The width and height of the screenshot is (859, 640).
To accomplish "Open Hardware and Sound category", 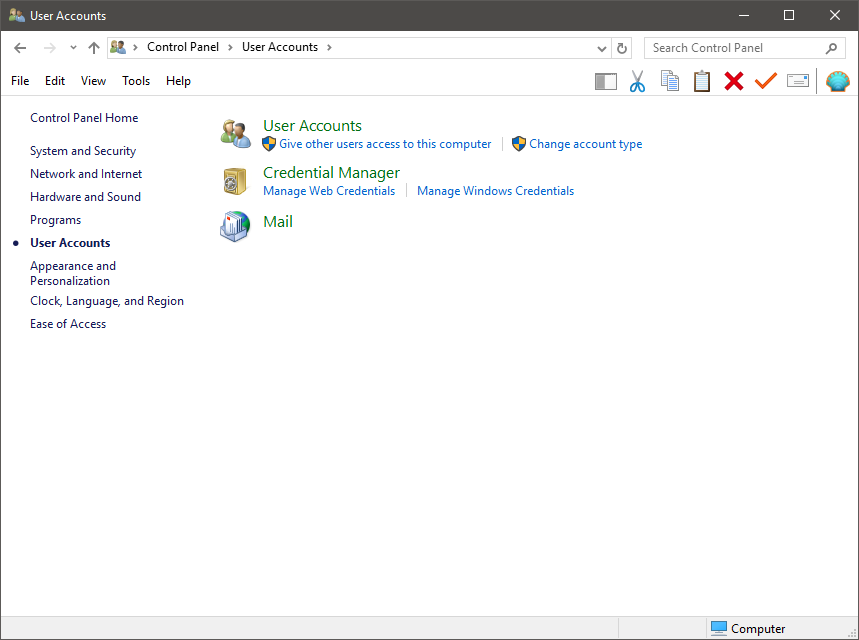I will tap(85, 197).
